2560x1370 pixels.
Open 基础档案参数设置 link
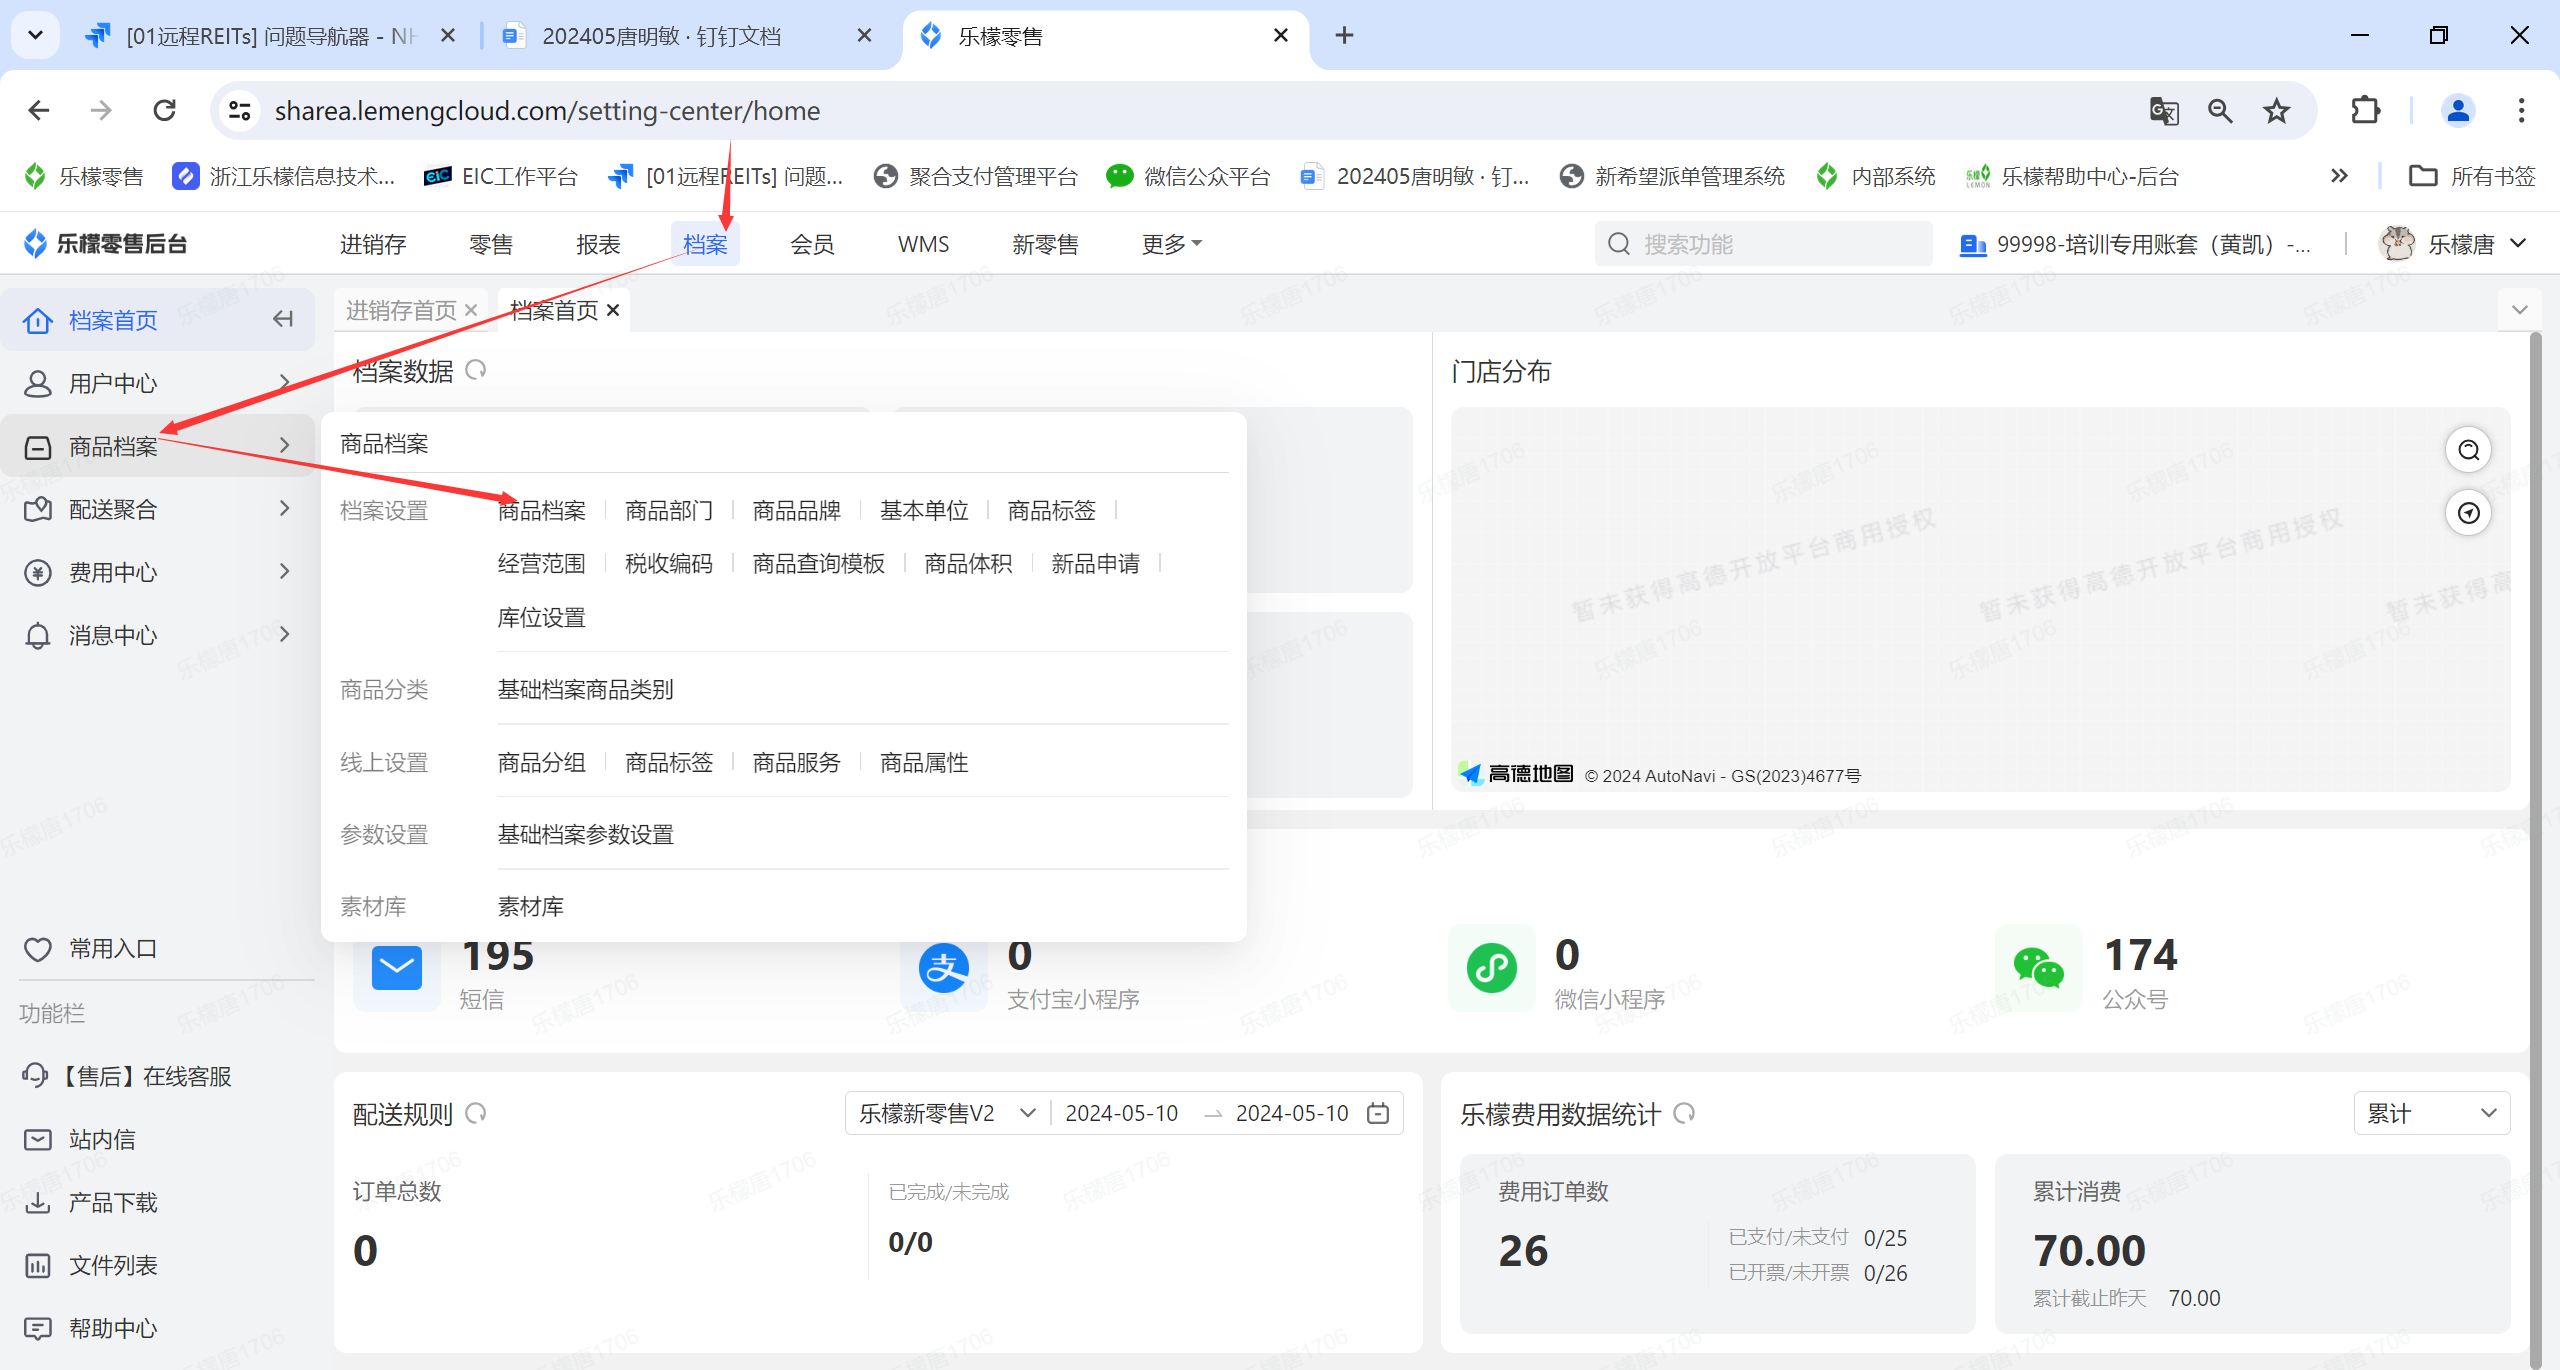click(586, 835)
